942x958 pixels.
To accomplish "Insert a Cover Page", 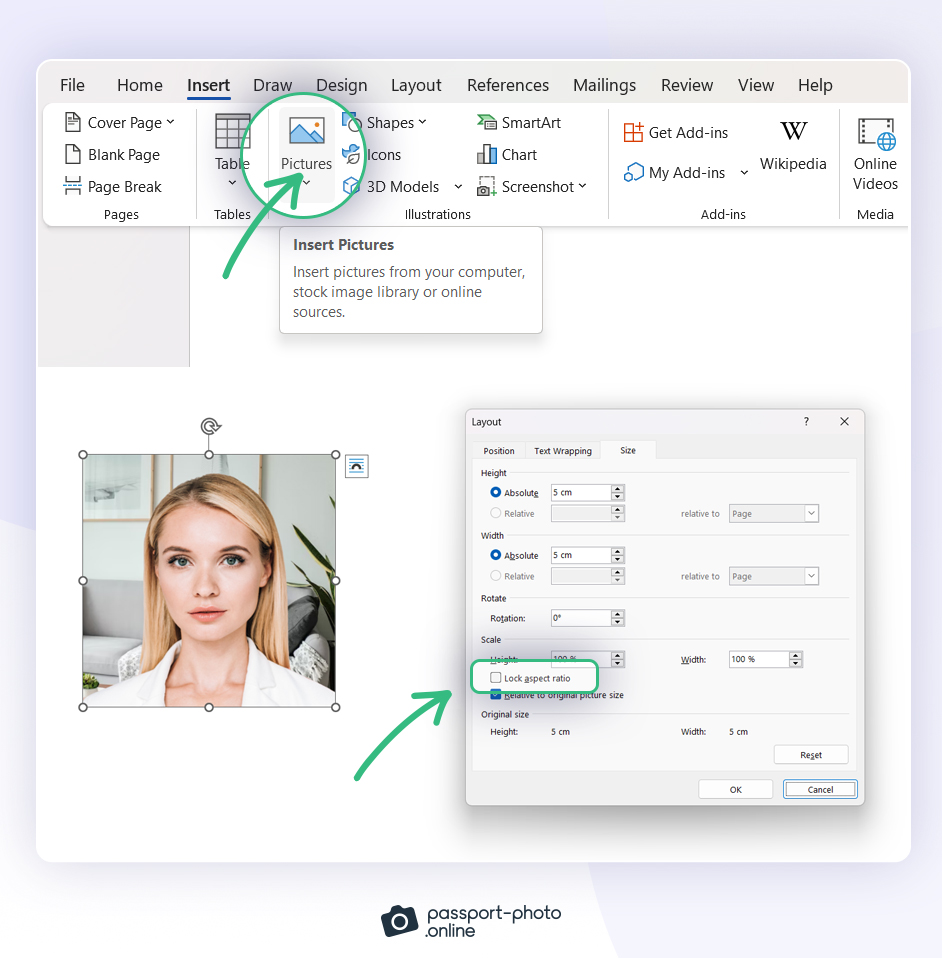I will pyautogui.click(x=119, y=123).
